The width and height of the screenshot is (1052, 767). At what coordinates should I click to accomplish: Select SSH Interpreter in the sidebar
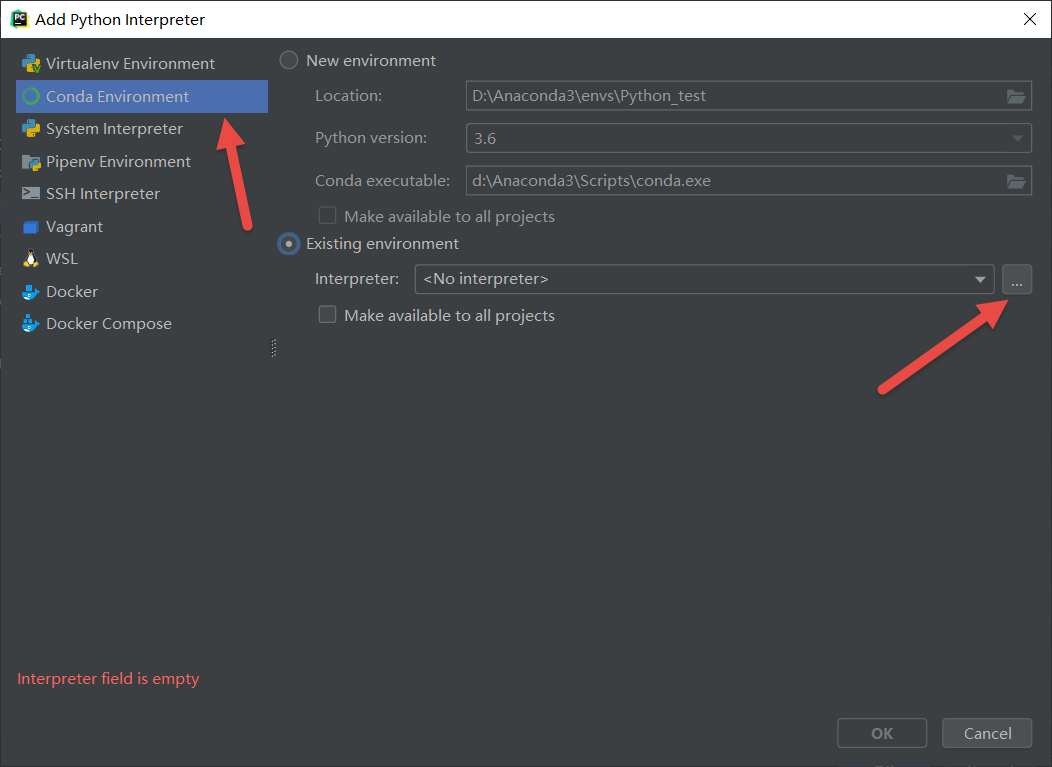142,194
